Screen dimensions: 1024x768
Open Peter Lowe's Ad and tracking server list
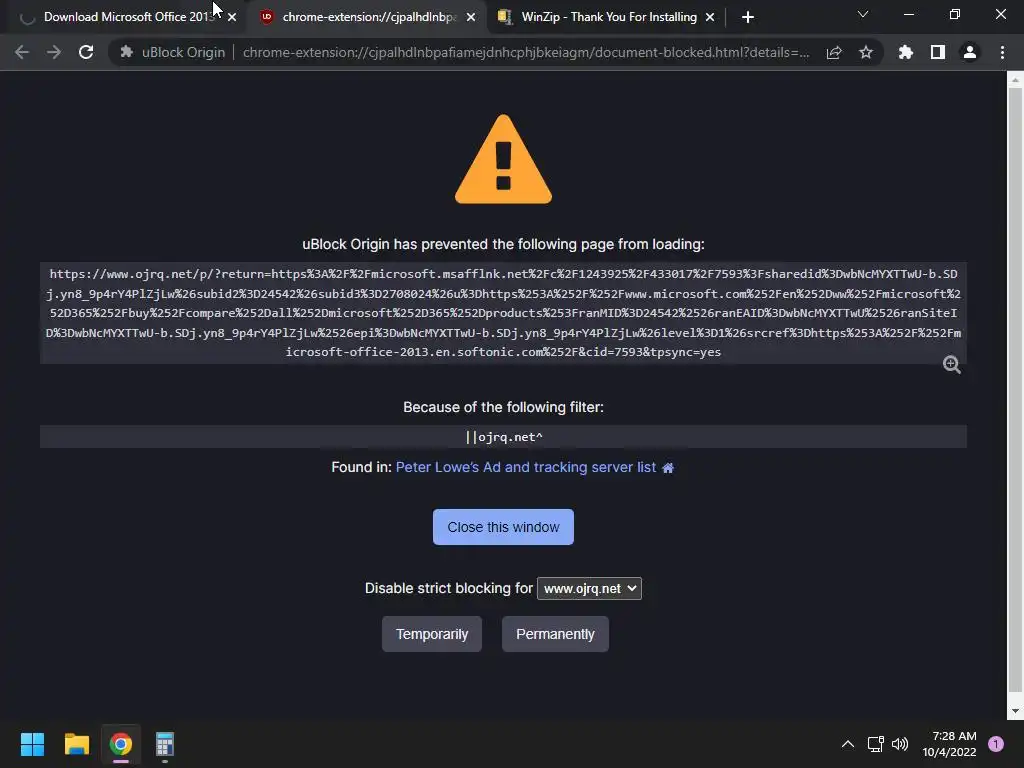click(x=526, y=468)
